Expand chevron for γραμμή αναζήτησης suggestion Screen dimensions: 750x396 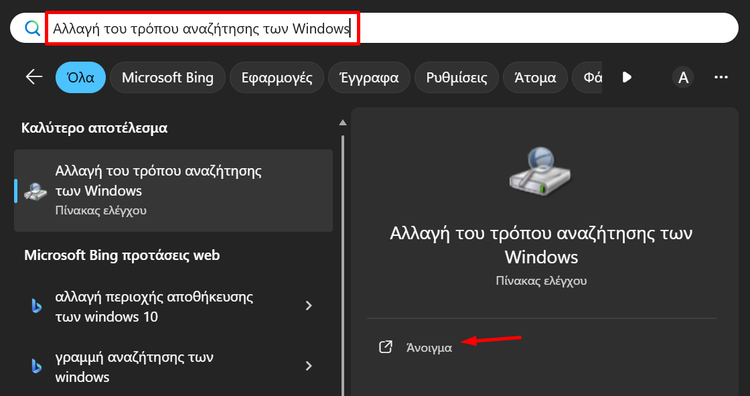pos(309,366)
